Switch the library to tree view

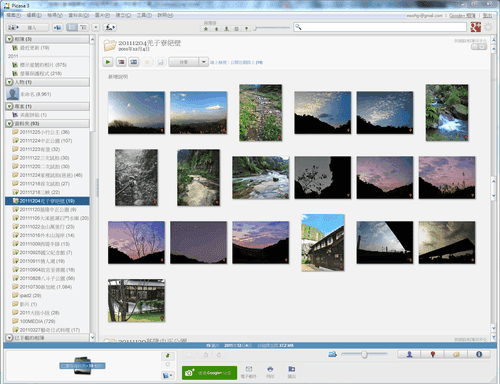pos(83,27)
